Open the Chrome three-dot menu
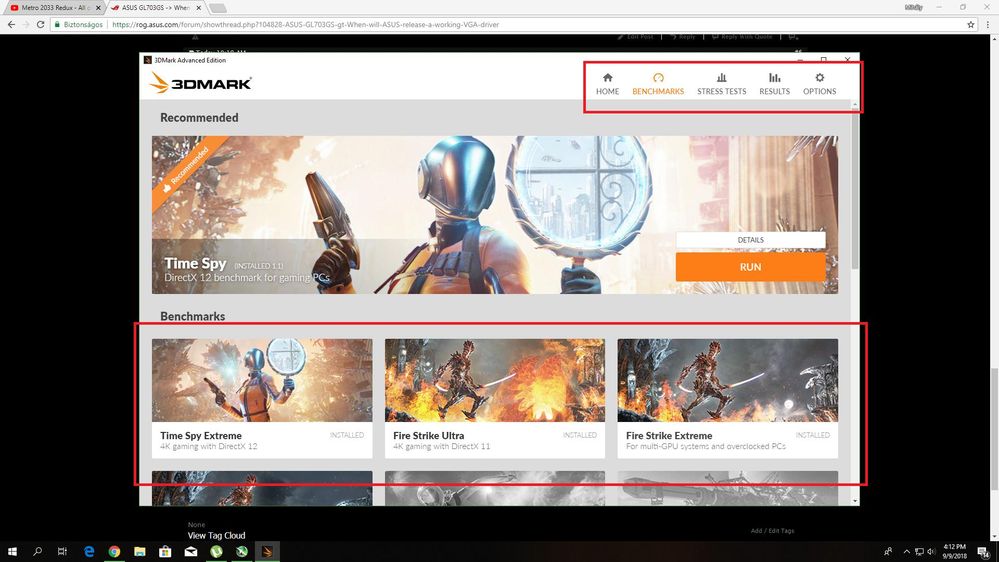This screenshot has height=562, width=999. [988, 24]
